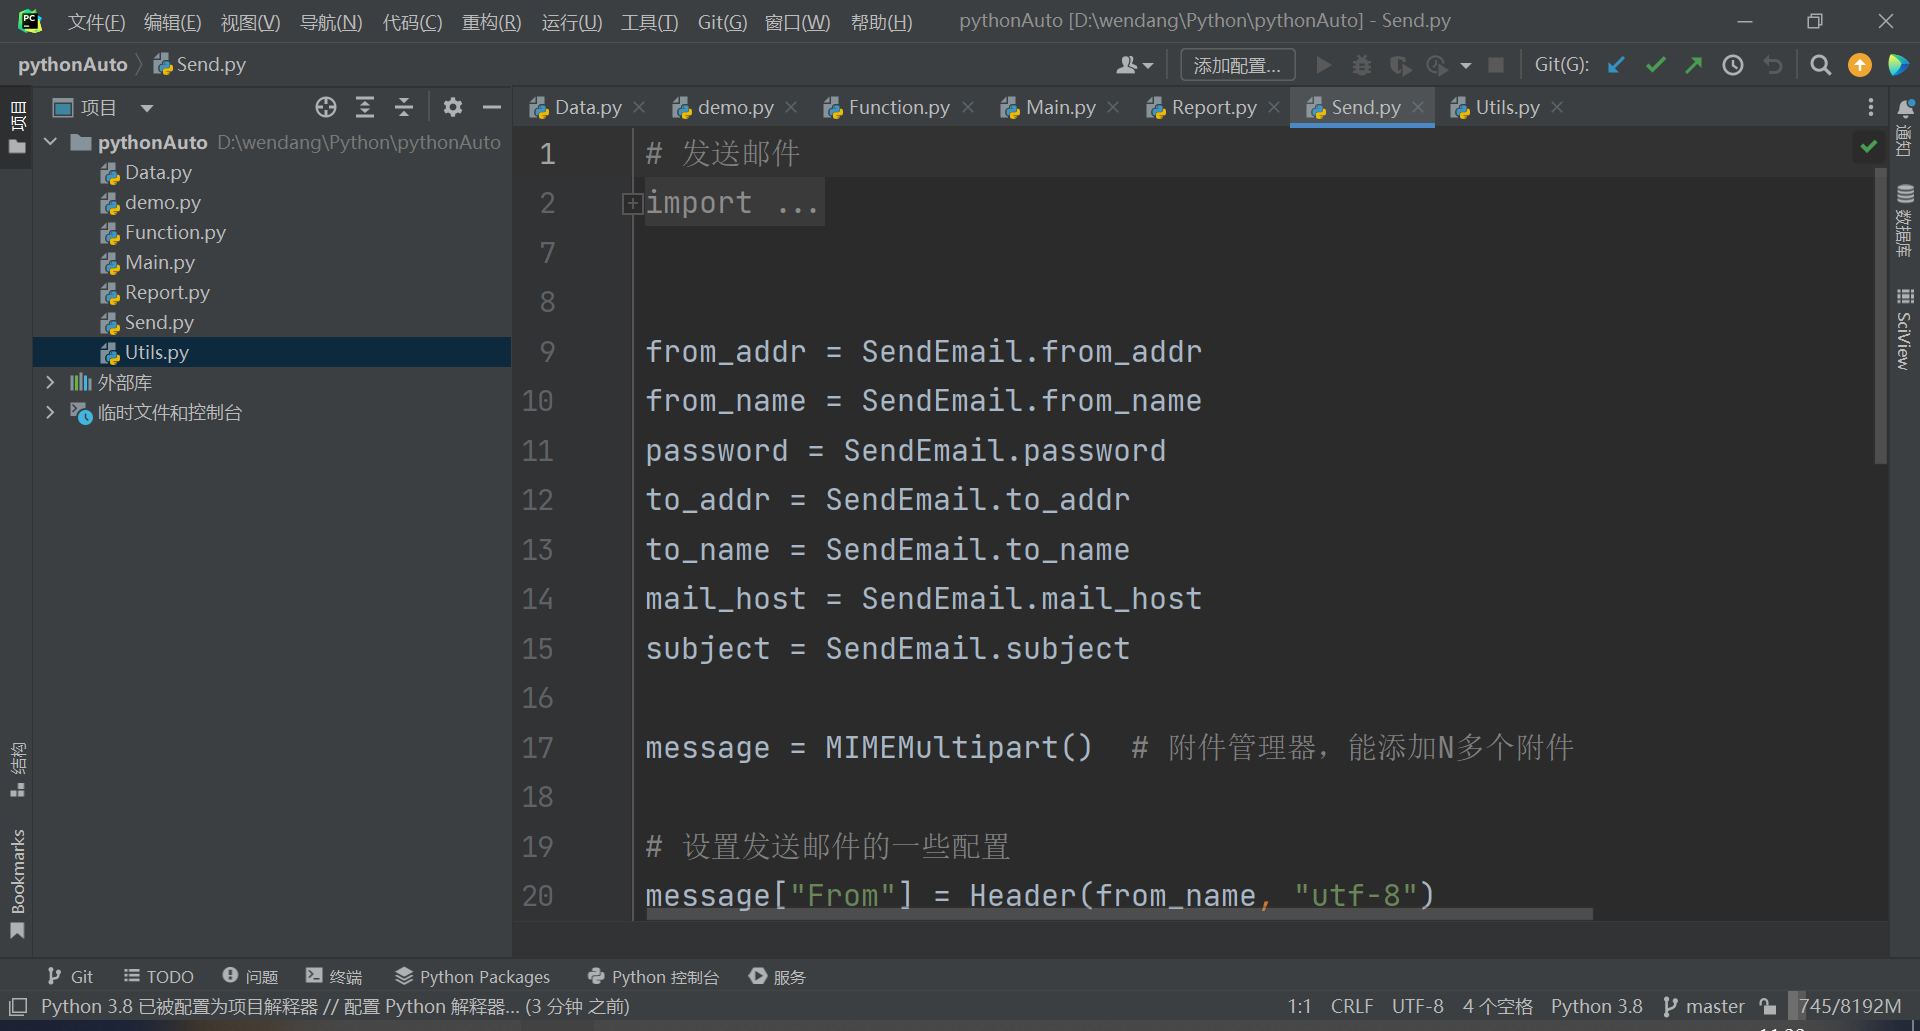Open Notifications sidebar bell
Image resolution: width=1920 pixels, height=1031 pixels.
1905,126
